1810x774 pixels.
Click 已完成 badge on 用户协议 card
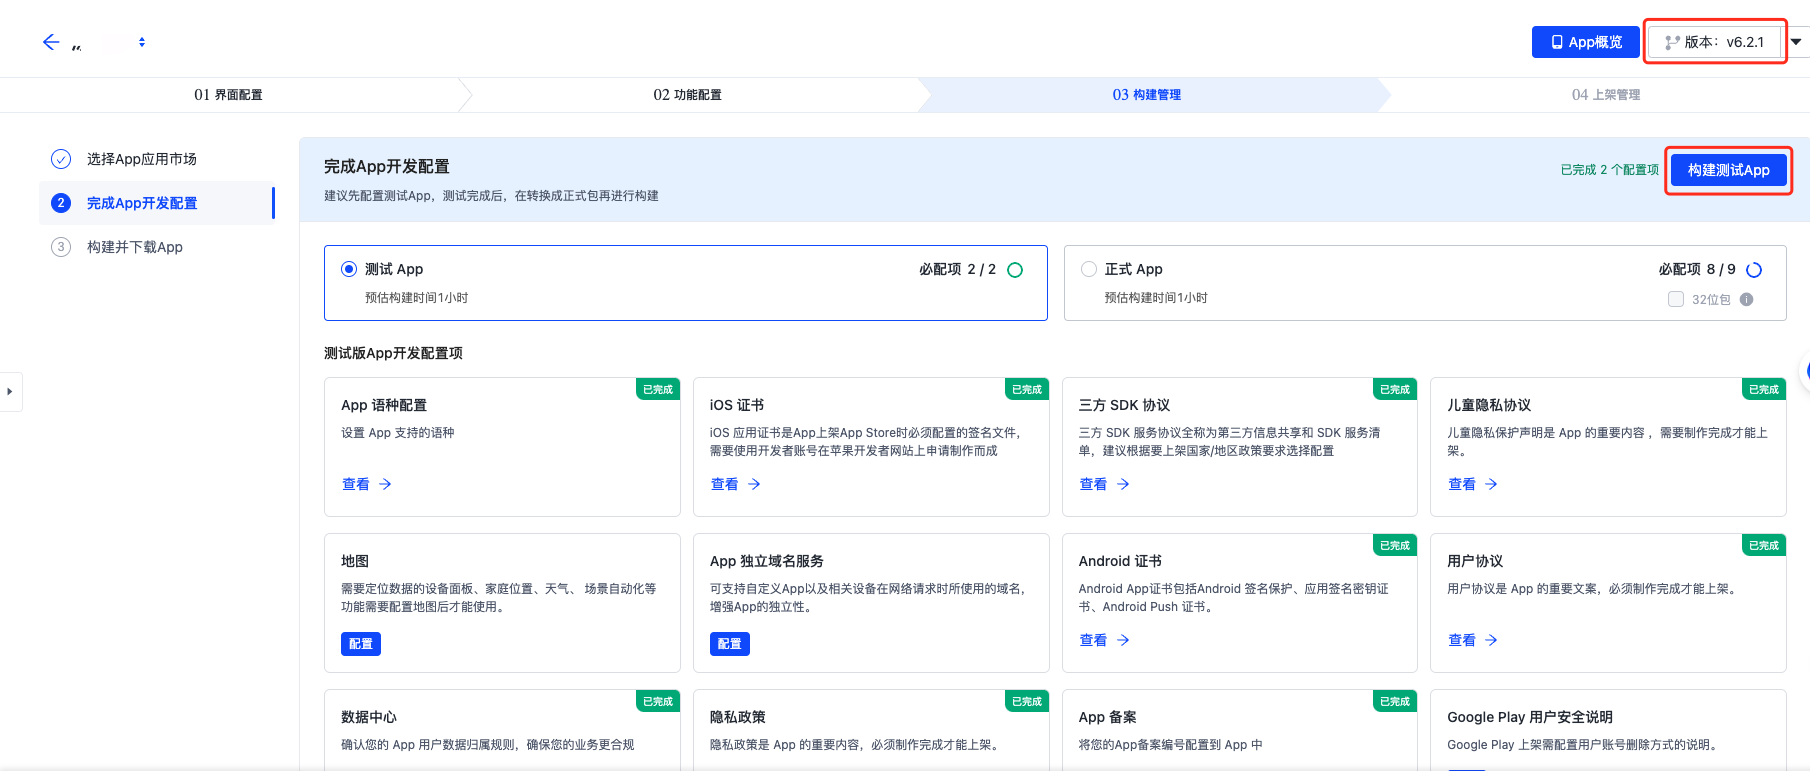click(1764, 545)
